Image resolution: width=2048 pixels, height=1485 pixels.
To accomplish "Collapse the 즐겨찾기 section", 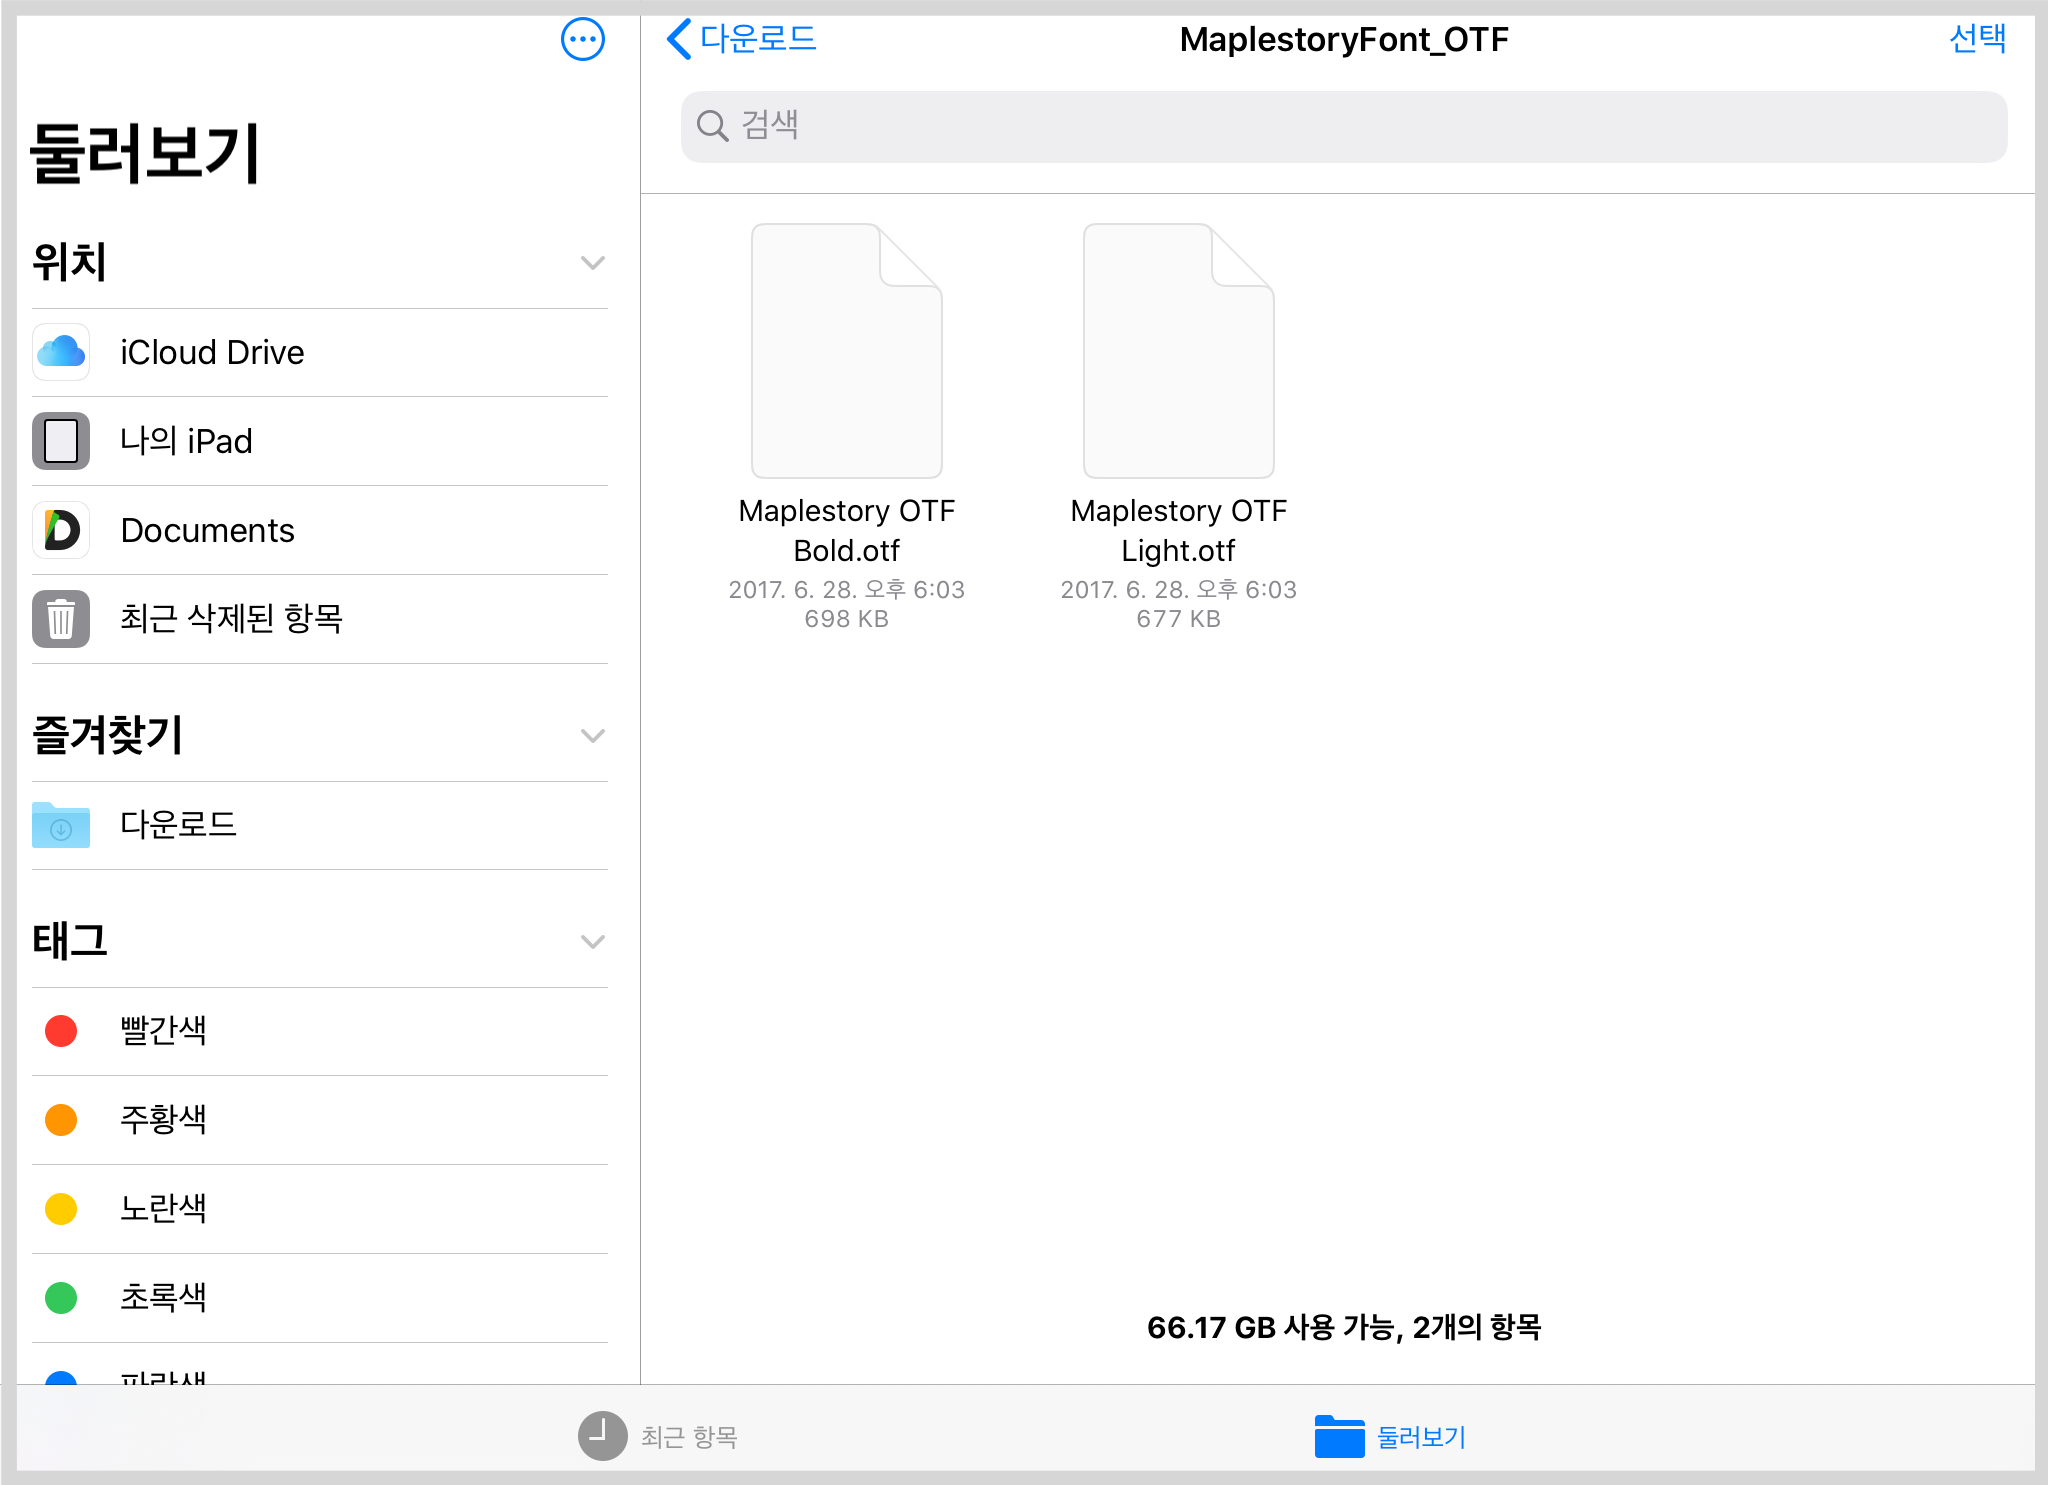I will 592,736.
